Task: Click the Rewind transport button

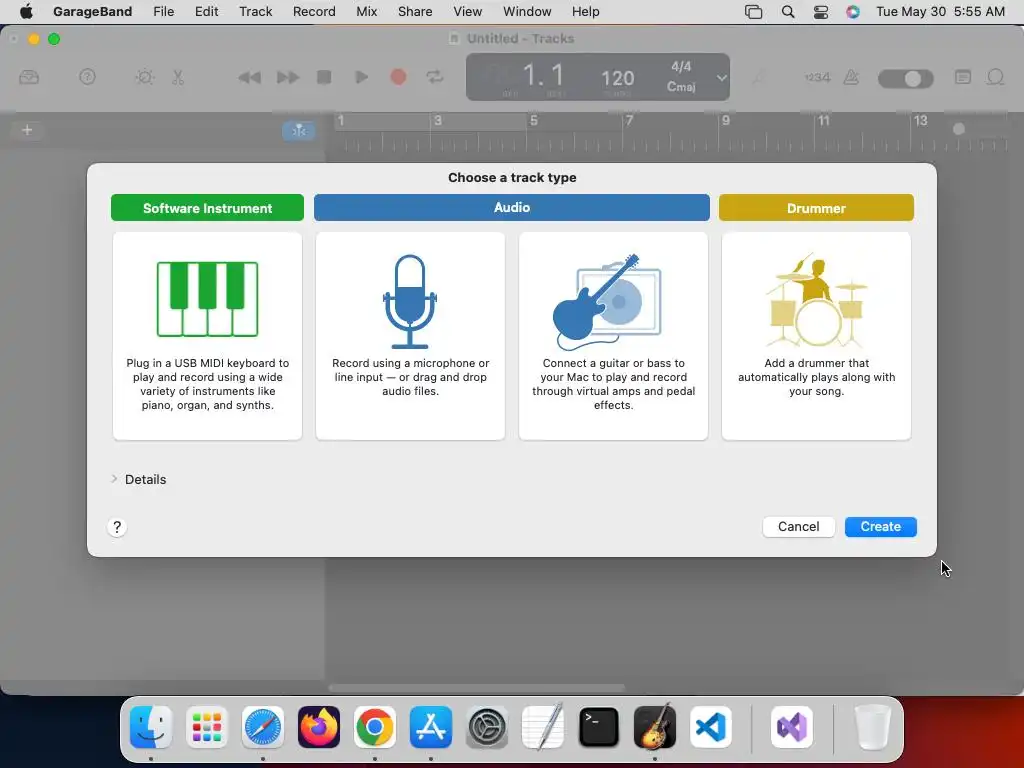Action: [249, 78]
